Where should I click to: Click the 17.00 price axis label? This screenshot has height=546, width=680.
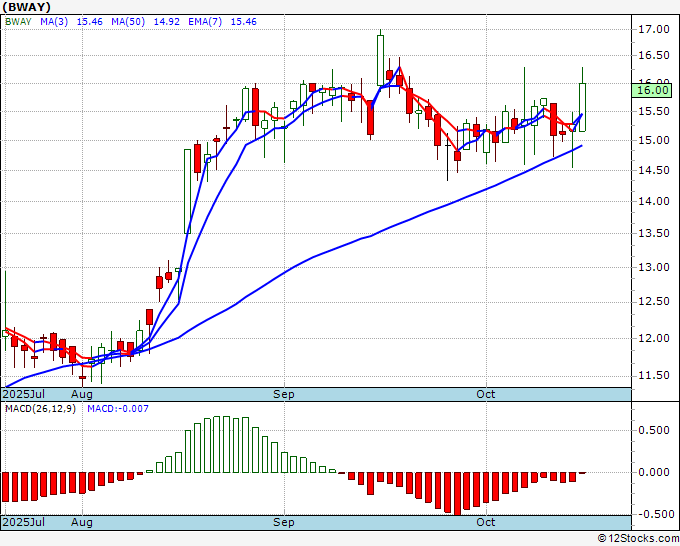(x=653, y=30)
